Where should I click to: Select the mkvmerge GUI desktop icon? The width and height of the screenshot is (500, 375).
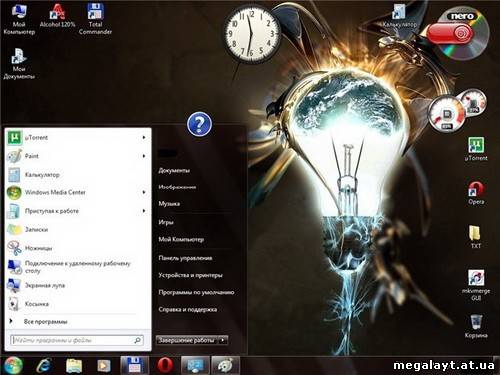pyautogui.click(x=476, y=285)
